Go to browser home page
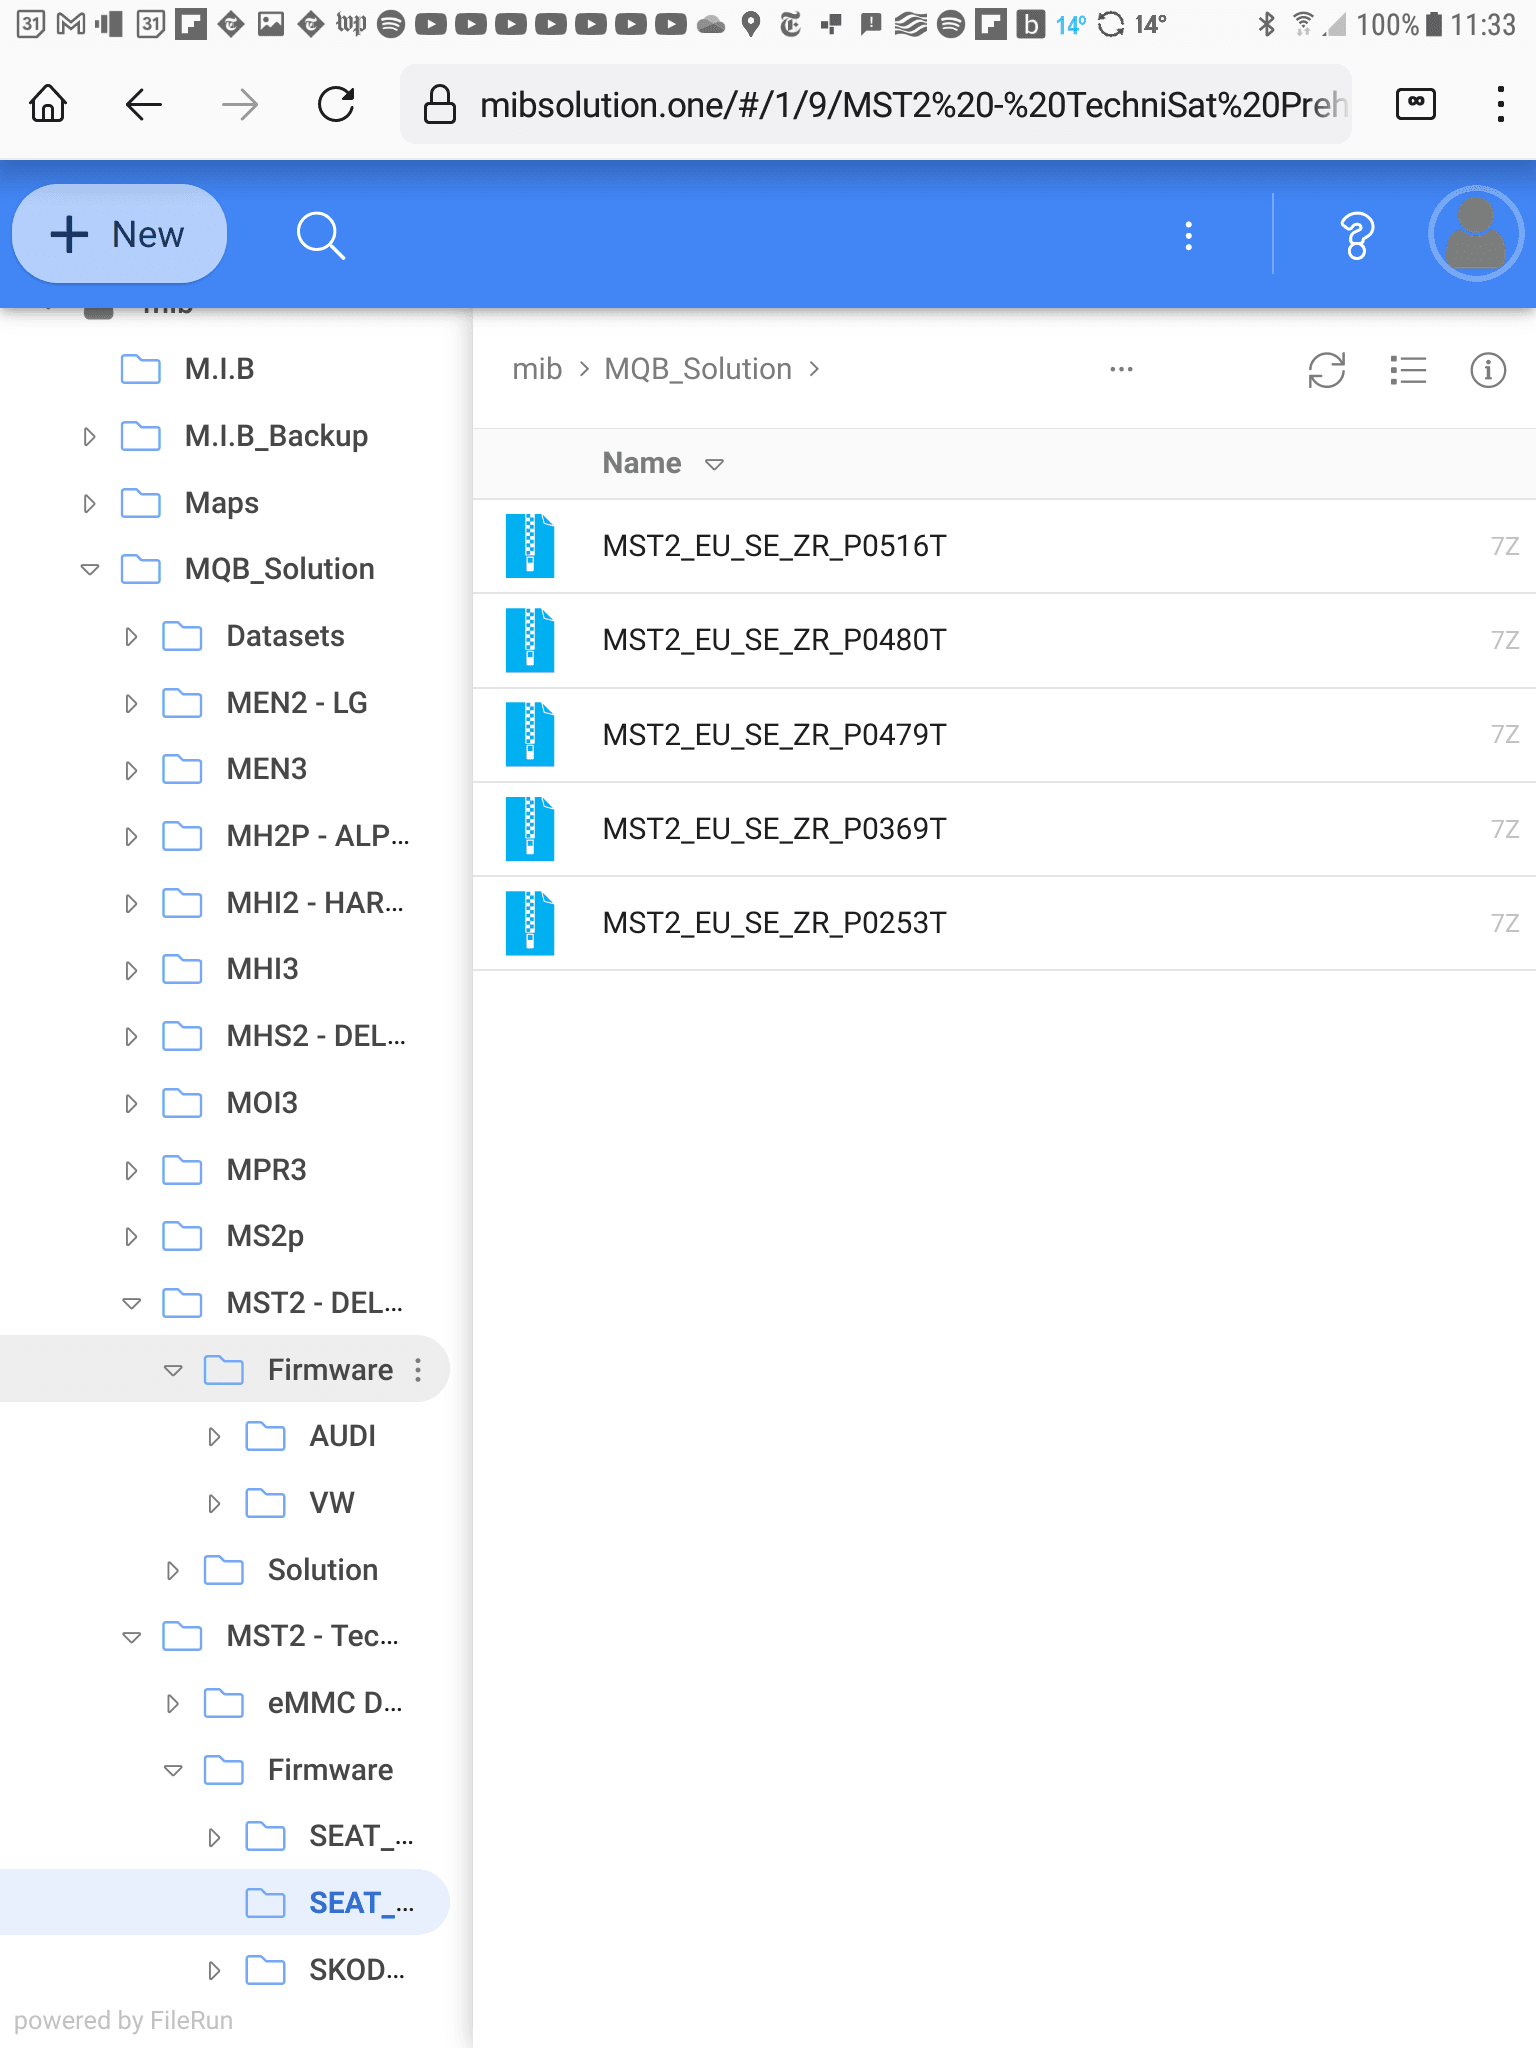This screenshot has height=2048, width=1536. coord(48,104)
